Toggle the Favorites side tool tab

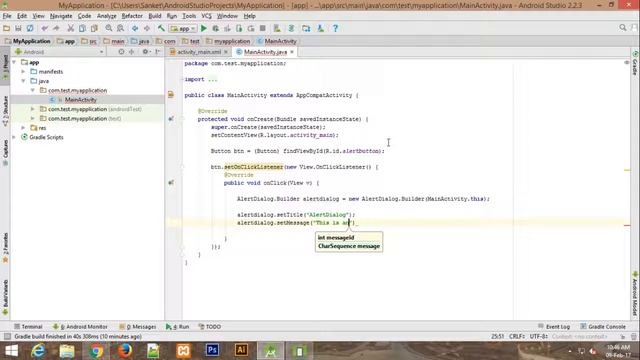(x=5, y=248)
